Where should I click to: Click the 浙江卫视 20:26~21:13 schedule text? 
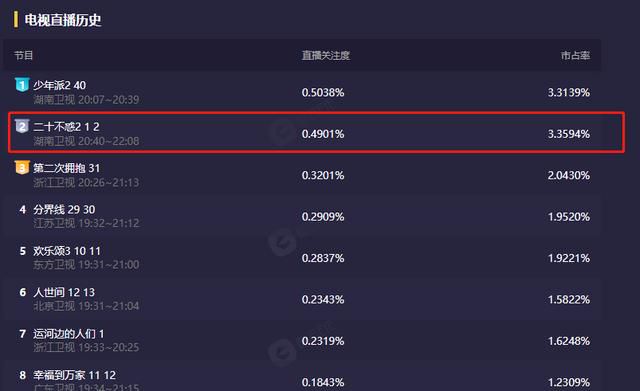pos(86,182)
